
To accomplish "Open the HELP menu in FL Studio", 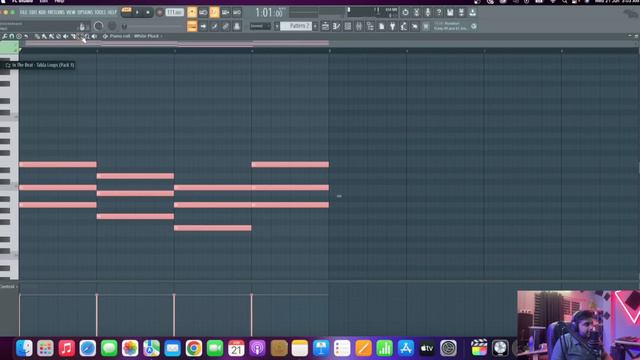I will point(112,12).
